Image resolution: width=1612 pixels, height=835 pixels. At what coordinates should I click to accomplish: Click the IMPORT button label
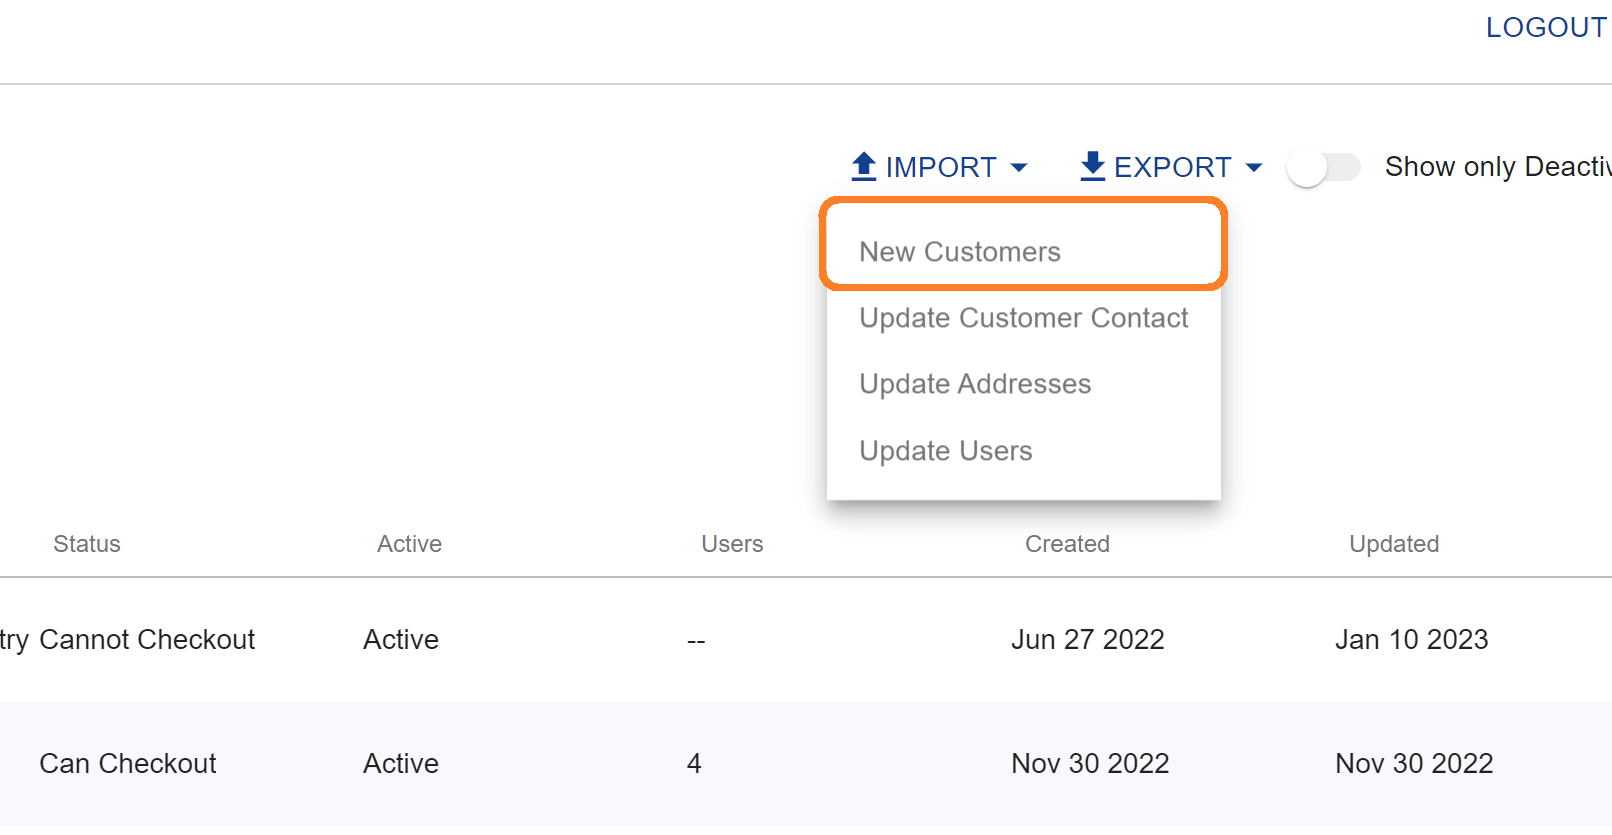pos(941,167)
